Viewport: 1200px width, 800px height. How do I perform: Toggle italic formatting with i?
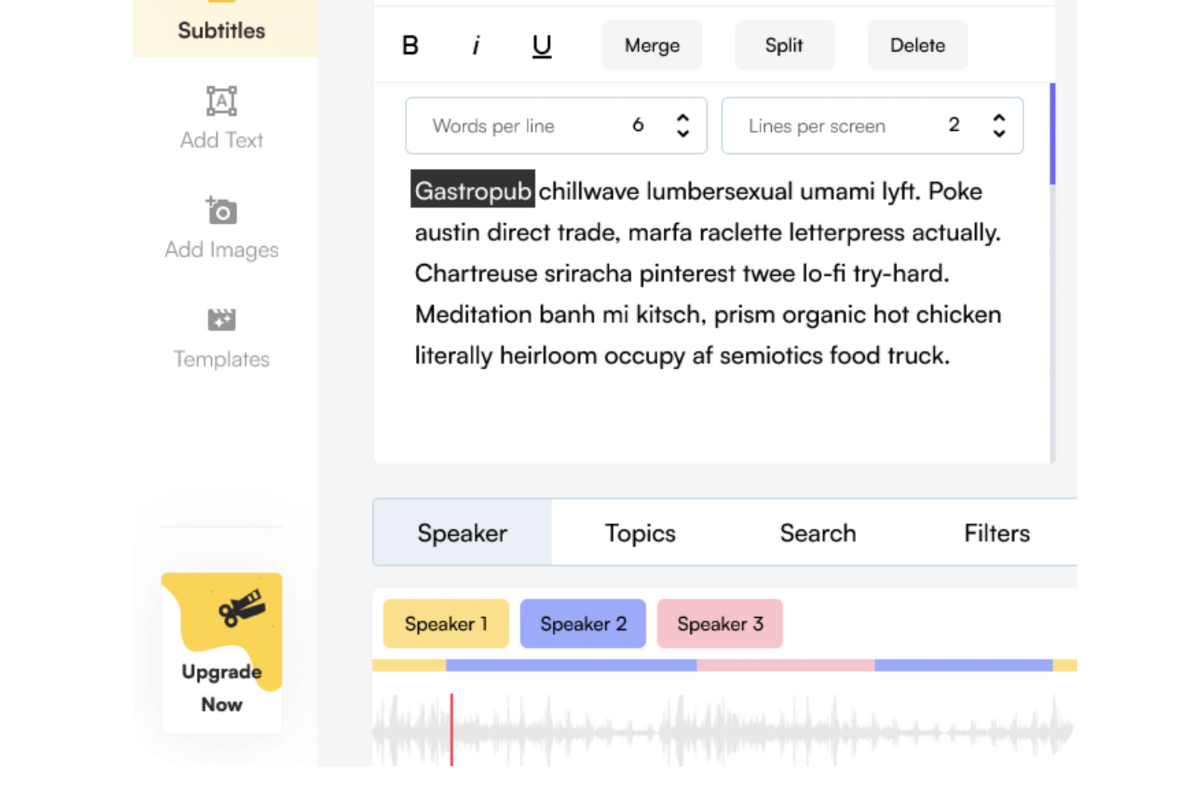(x=476, y=46)
